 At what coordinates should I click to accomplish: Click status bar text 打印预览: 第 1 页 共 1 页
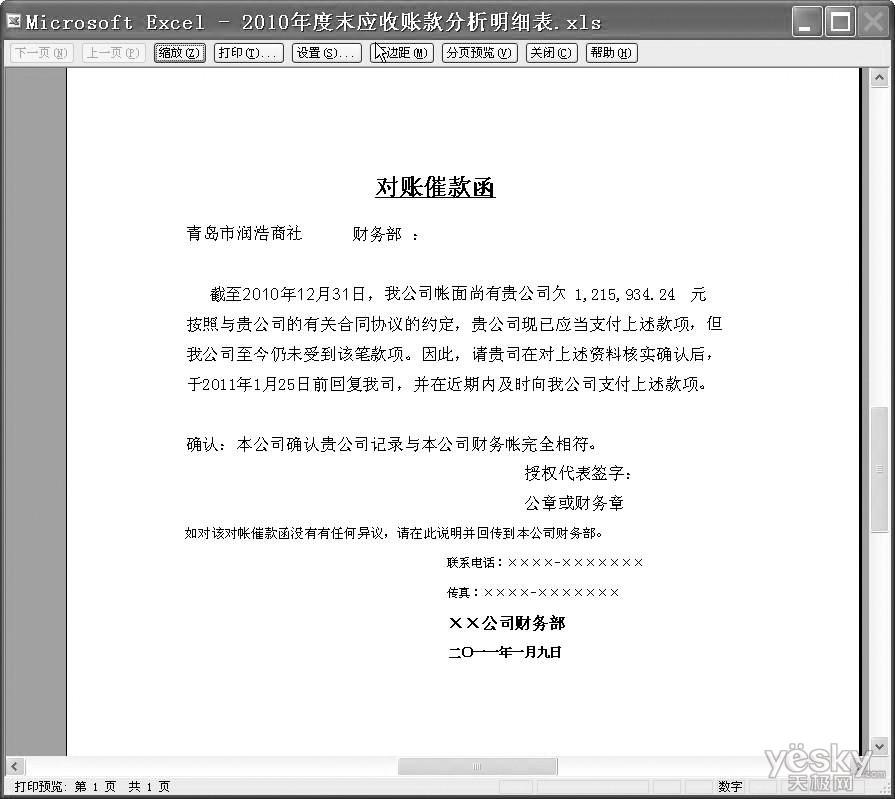[x=92, y=787]
